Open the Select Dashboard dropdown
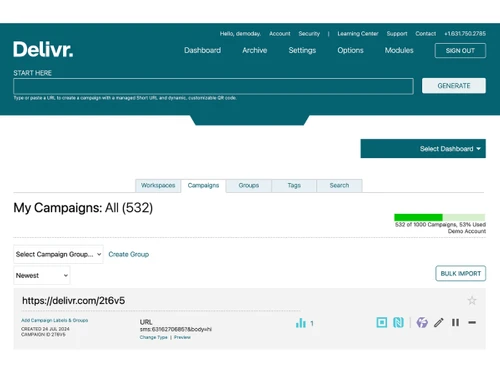Viewport: 500px width, 375px height. pos(423,149)
